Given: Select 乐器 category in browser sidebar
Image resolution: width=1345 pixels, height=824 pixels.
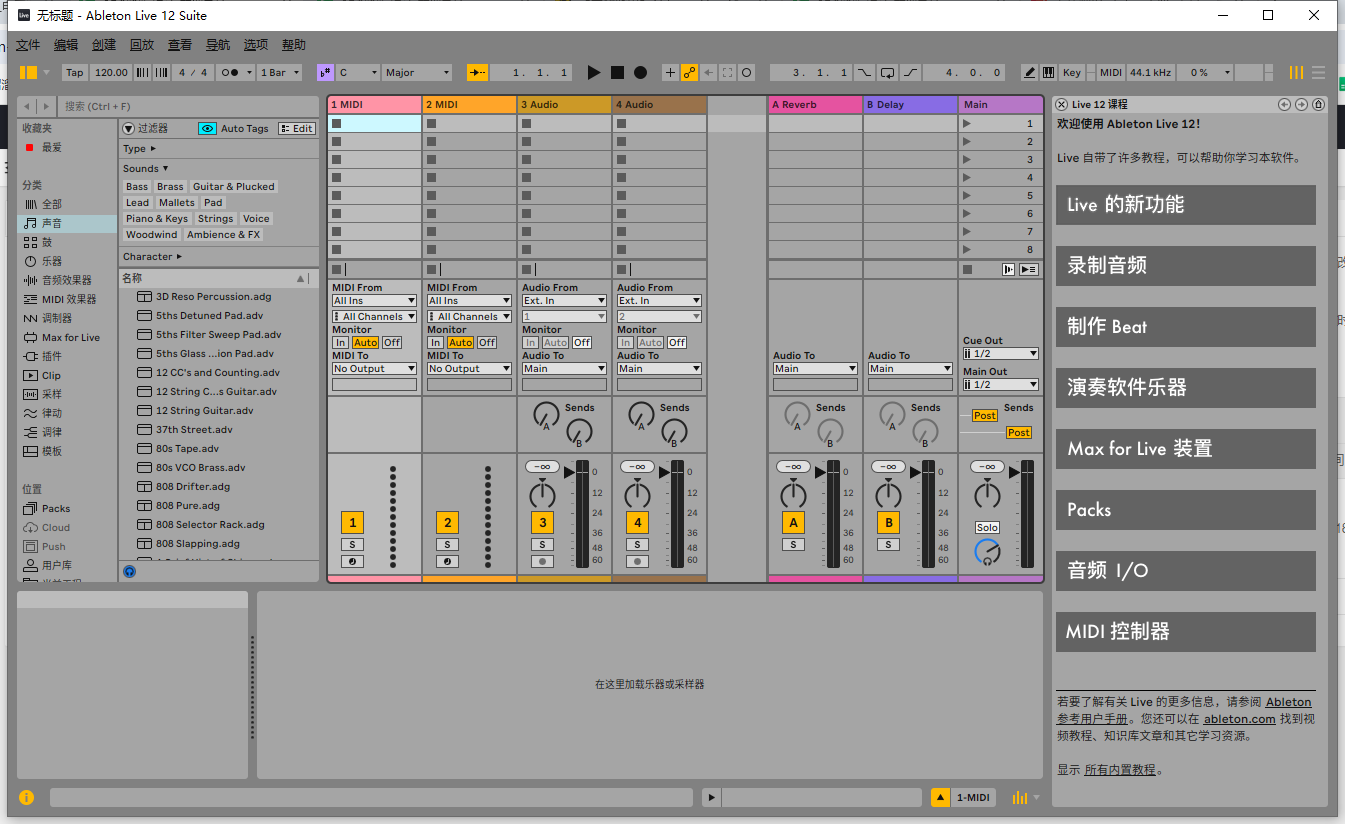Looking at the screenshot, I should [67, 261].
